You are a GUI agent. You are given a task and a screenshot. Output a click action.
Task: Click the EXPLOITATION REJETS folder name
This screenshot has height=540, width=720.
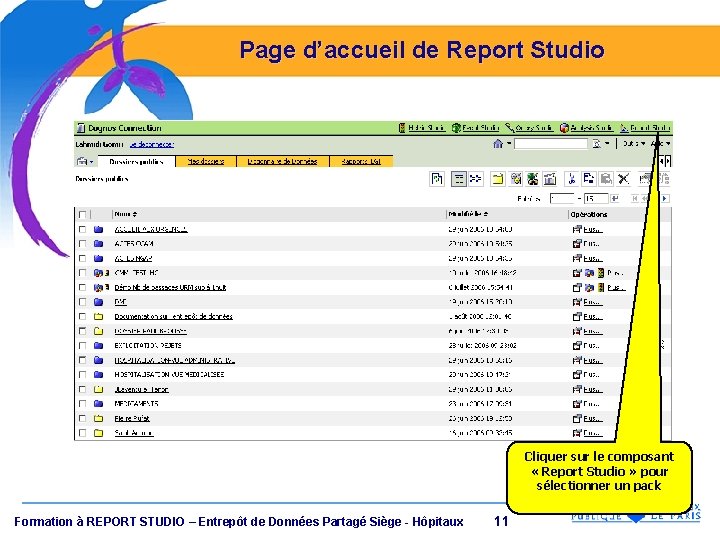click(148, 345)
